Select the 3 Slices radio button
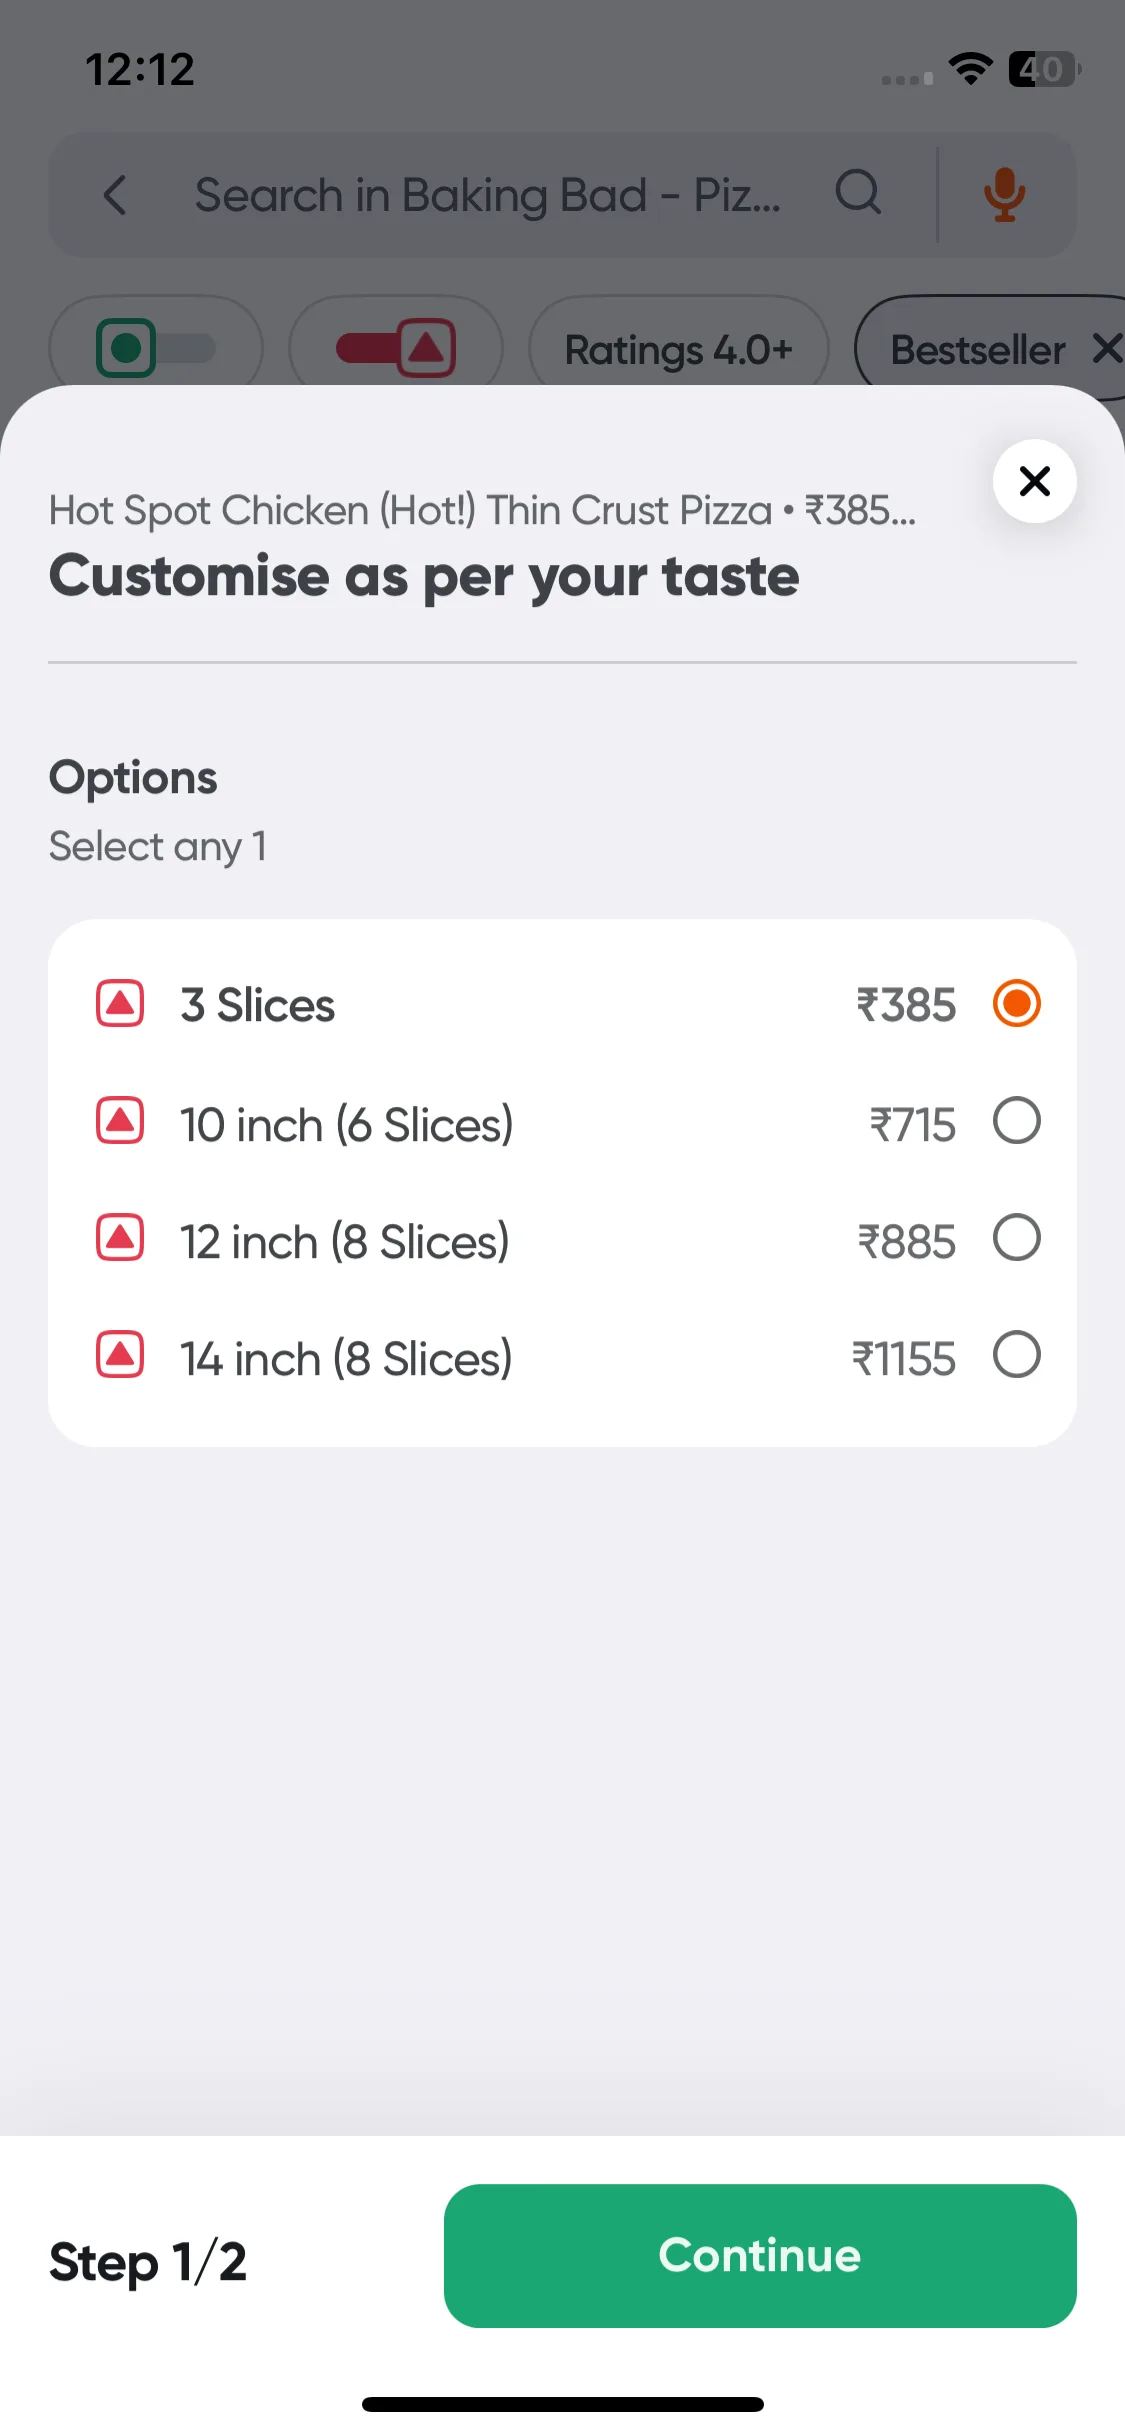Image resolution: width=1125 pixels, height=2436 pixels. pos(1017,1003)
